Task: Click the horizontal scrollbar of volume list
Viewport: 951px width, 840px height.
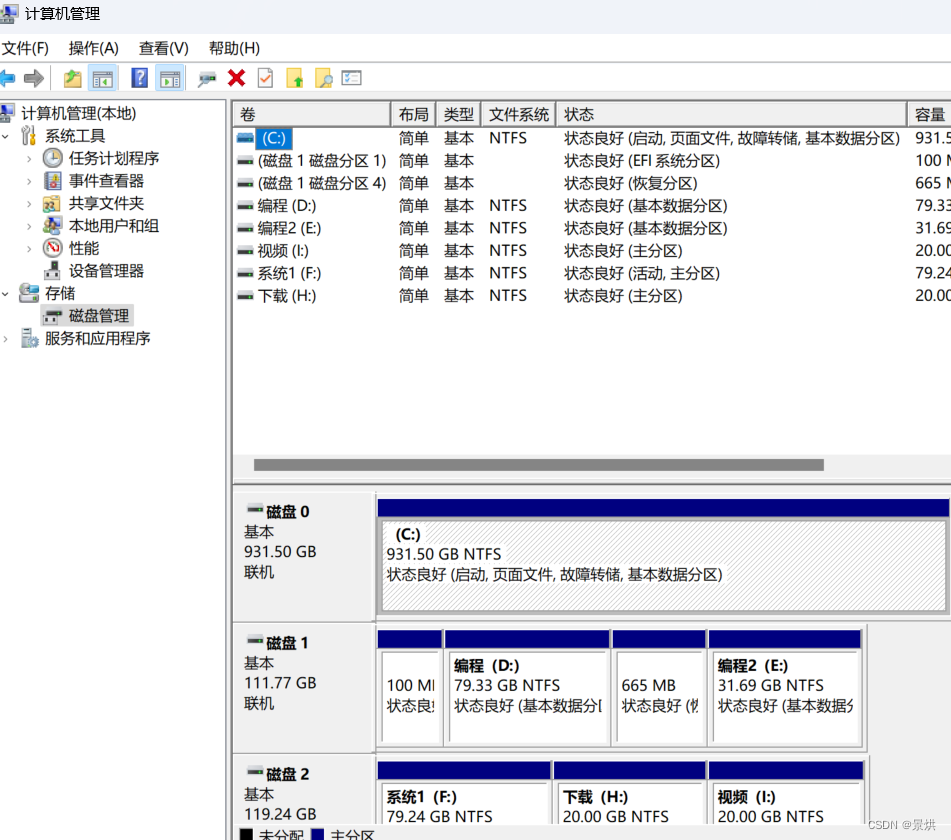Action: [539, 465]
